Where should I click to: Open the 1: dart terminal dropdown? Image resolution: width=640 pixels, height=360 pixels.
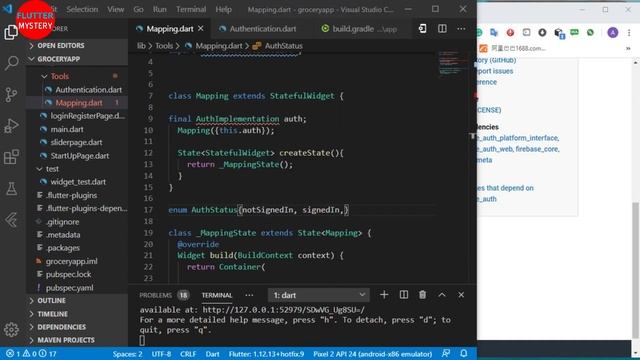click(319, 295)
